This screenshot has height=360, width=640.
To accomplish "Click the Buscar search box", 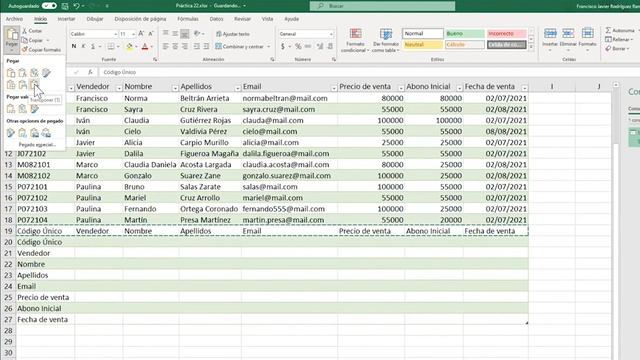I will pyautogui.click(x=382, y=6).
